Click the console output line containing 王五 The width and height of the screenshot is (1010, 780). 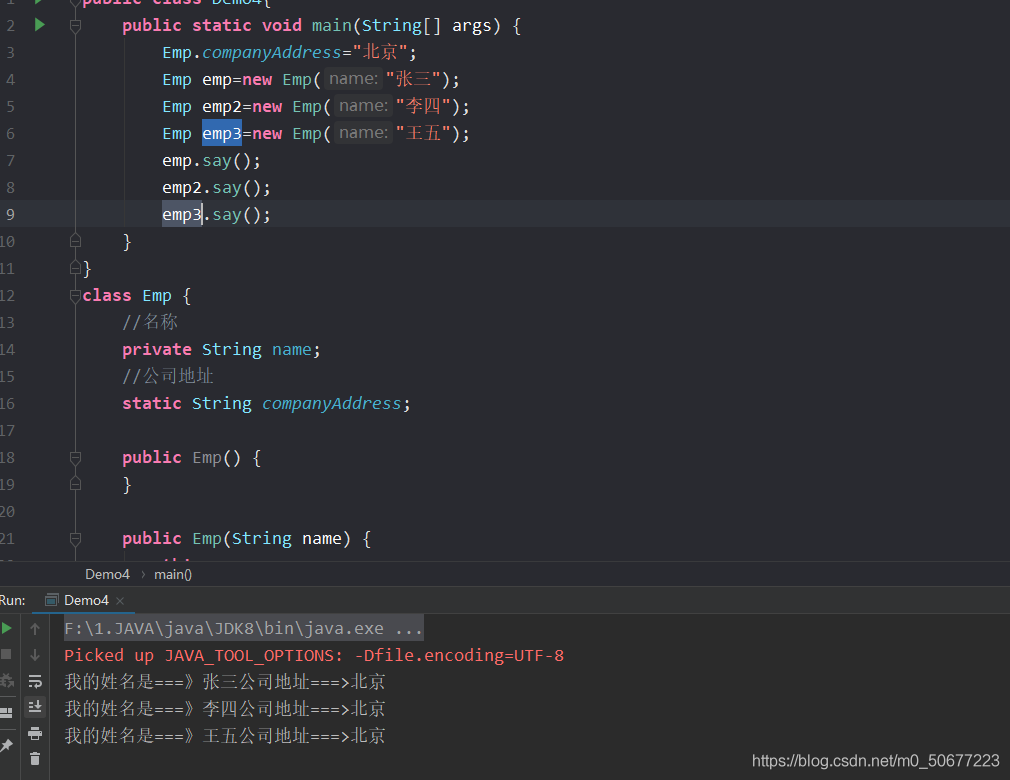(x=225, y=736)
